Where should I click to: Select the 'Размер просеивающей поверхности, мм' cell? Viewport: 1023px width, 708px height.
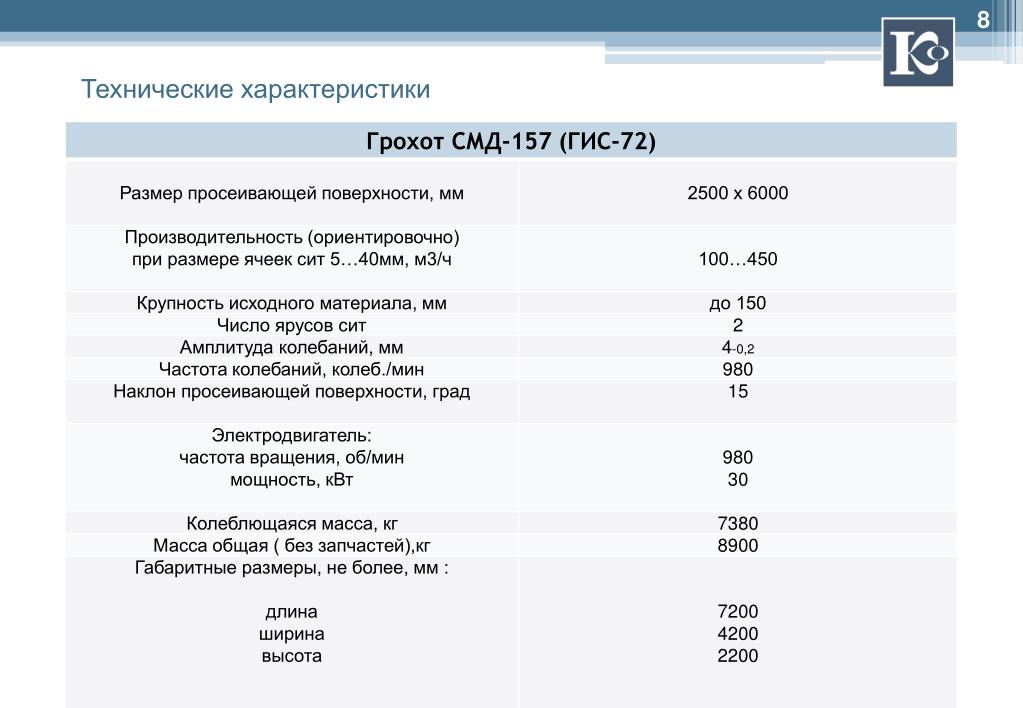coord(292,193)
